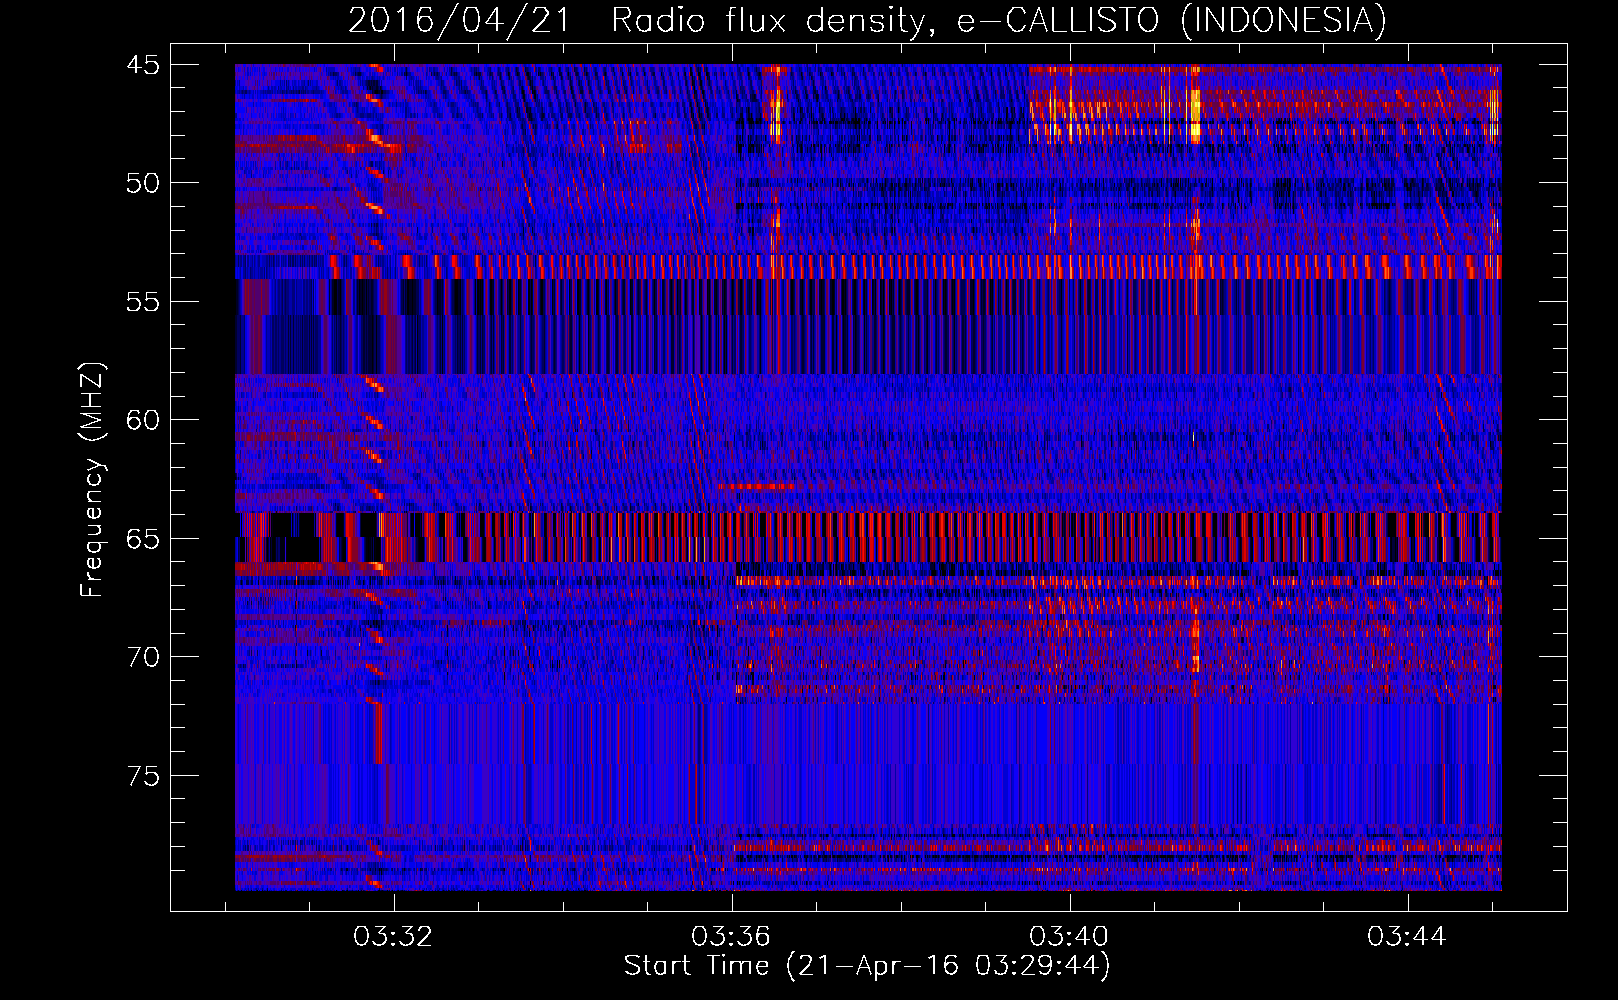The height and width of the screenshot is (1000, 1618).
Task: Click the 'e-CALLISTO (INDONESIA)' title text
Action: (x=1172, y=20)
